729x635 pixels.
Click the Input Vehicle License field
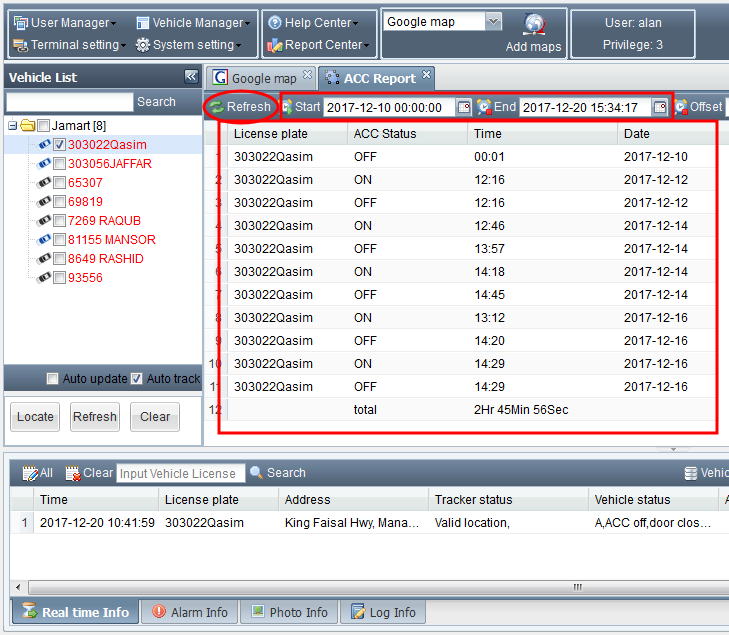click(x=180, y=473)
